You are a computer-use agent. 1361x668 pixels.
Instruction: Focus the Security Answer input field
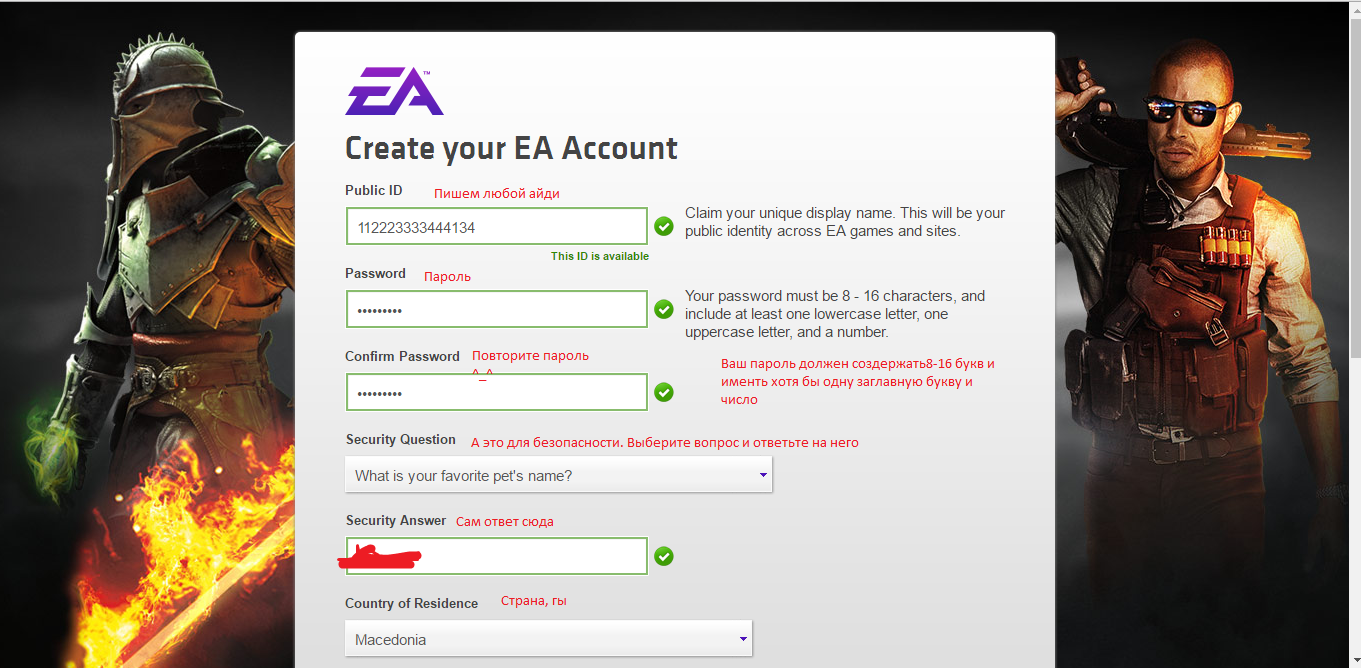click(x=497, y=556)
